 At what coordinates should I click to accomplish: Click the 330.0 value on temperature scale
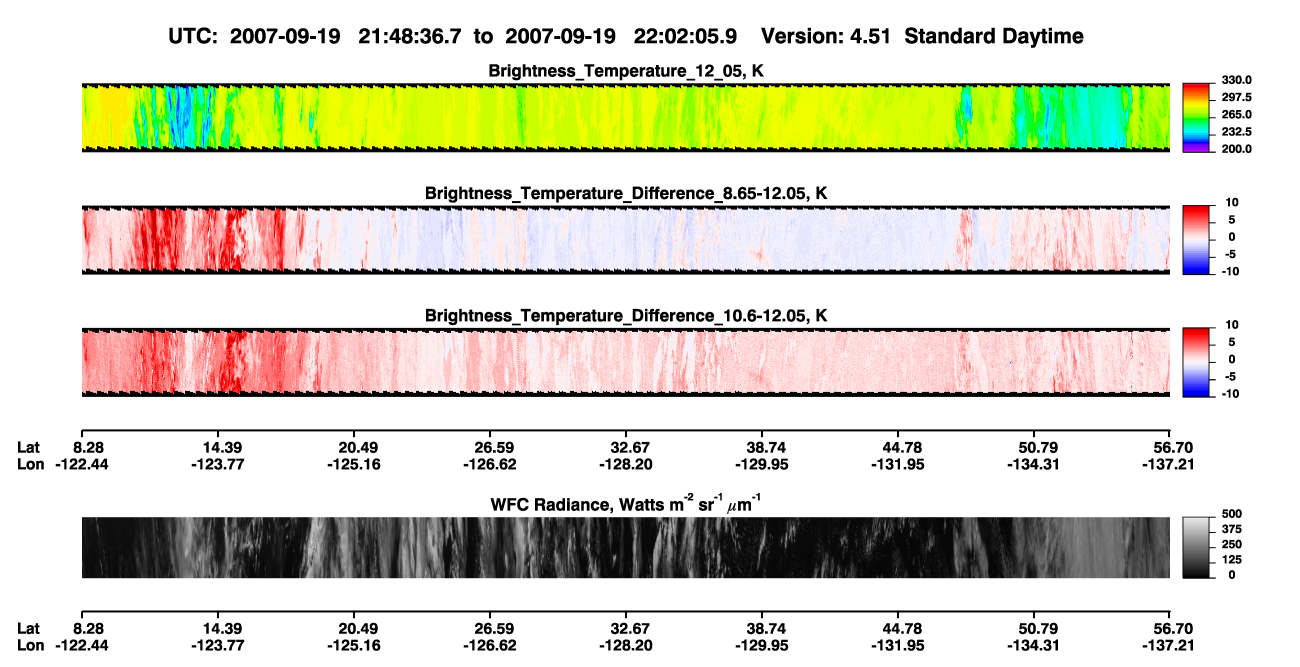(1238, 80)
